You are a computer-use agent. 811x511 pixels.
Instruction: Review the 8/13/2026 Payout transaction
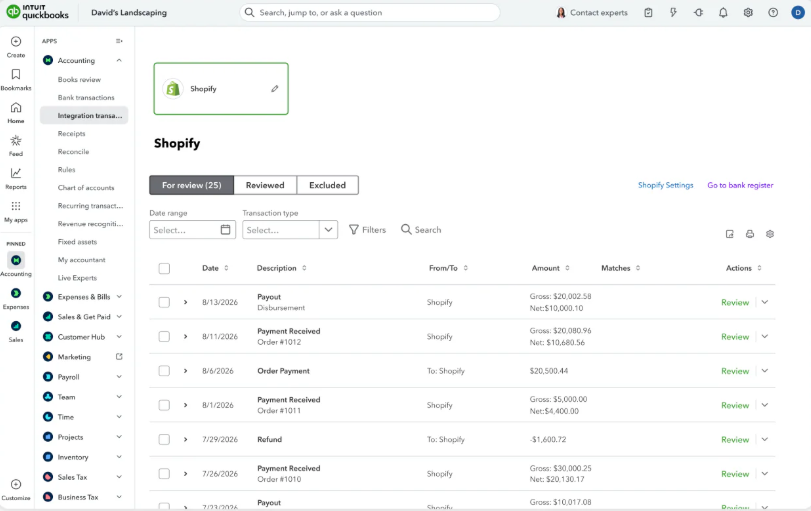pyautogui.click(x=735, y=303)
